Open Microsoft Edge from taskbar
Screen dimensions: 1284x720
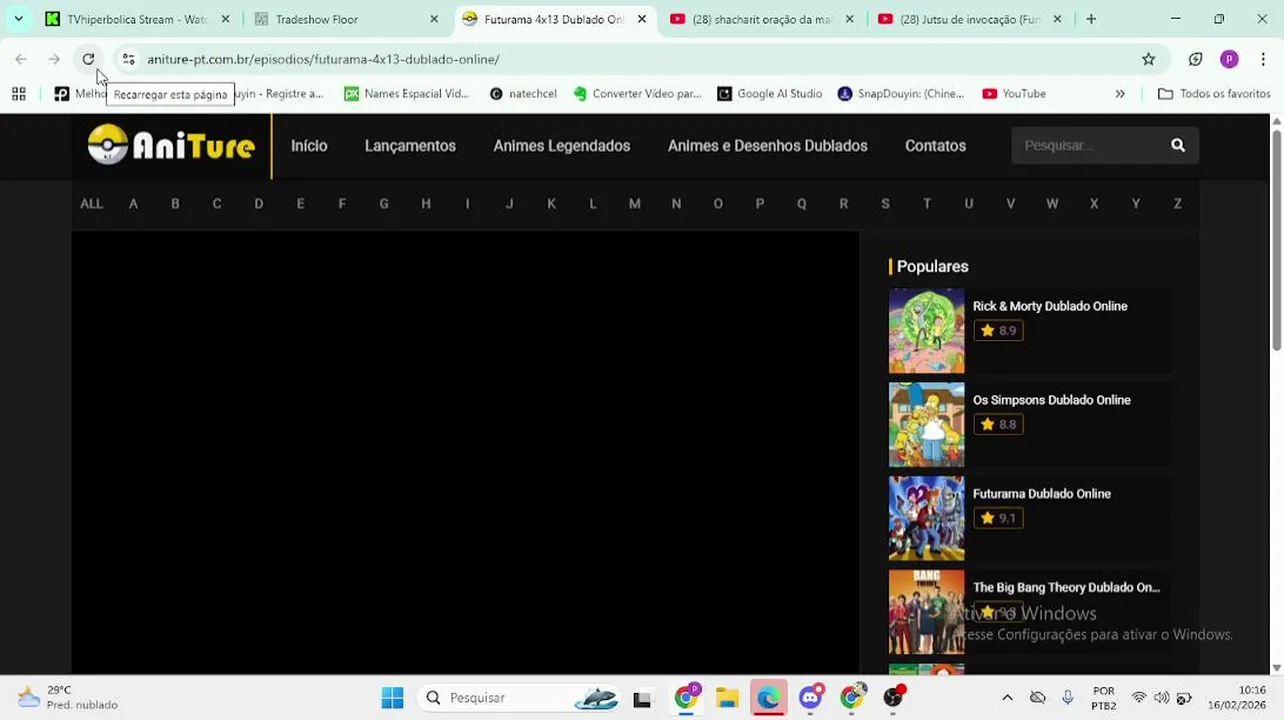[769, 698]
